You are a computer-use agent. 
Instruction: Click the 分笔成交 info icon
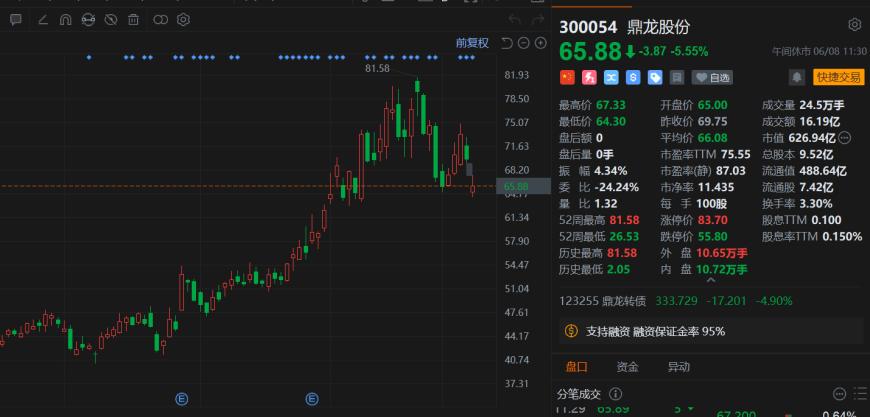(615, 394)
